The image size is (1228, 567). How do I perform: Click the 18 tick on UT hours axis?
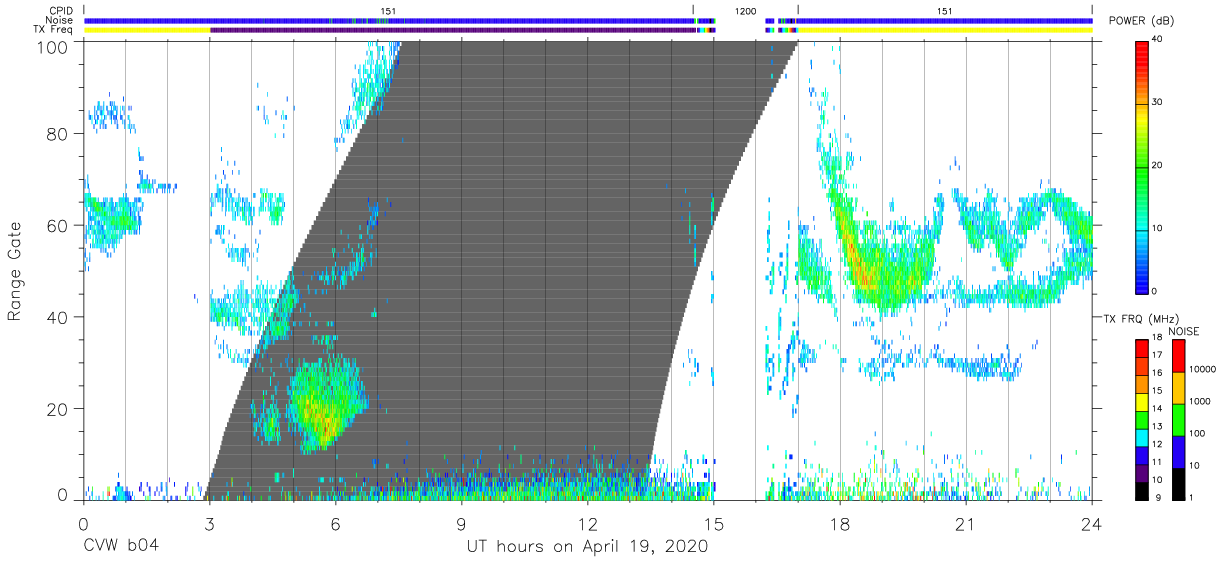coord(840,523)
